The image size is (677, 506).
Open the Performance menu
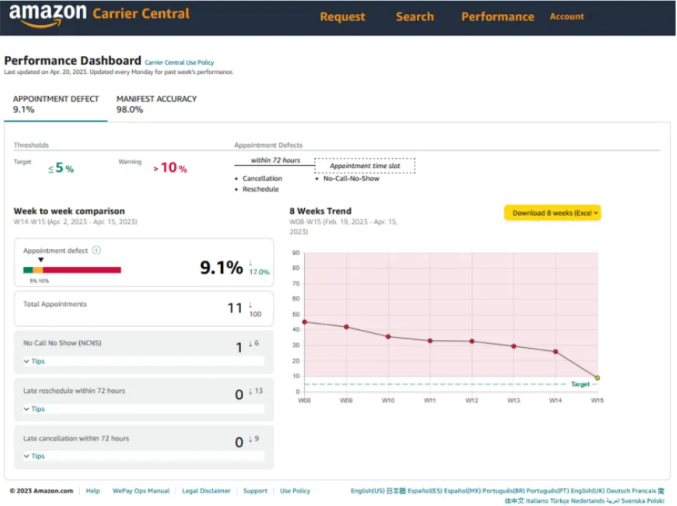(497, 17)
